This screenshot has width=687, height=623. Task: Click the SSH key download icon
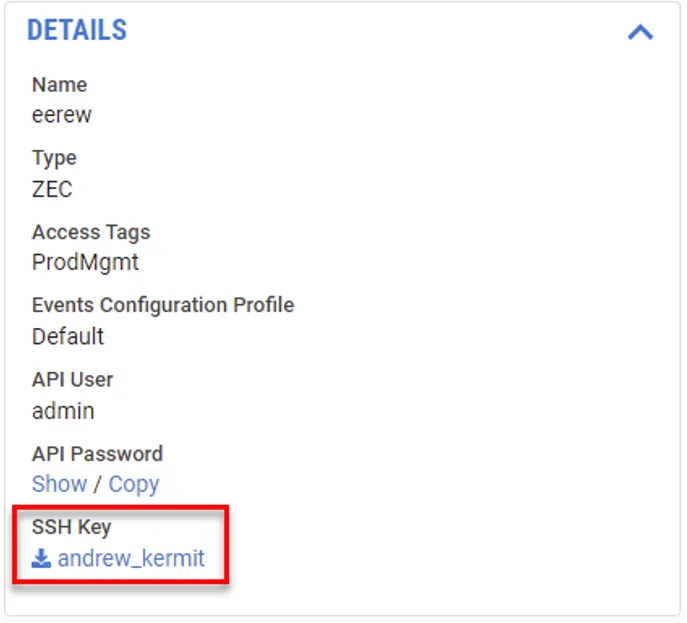(x=41, y=558)
